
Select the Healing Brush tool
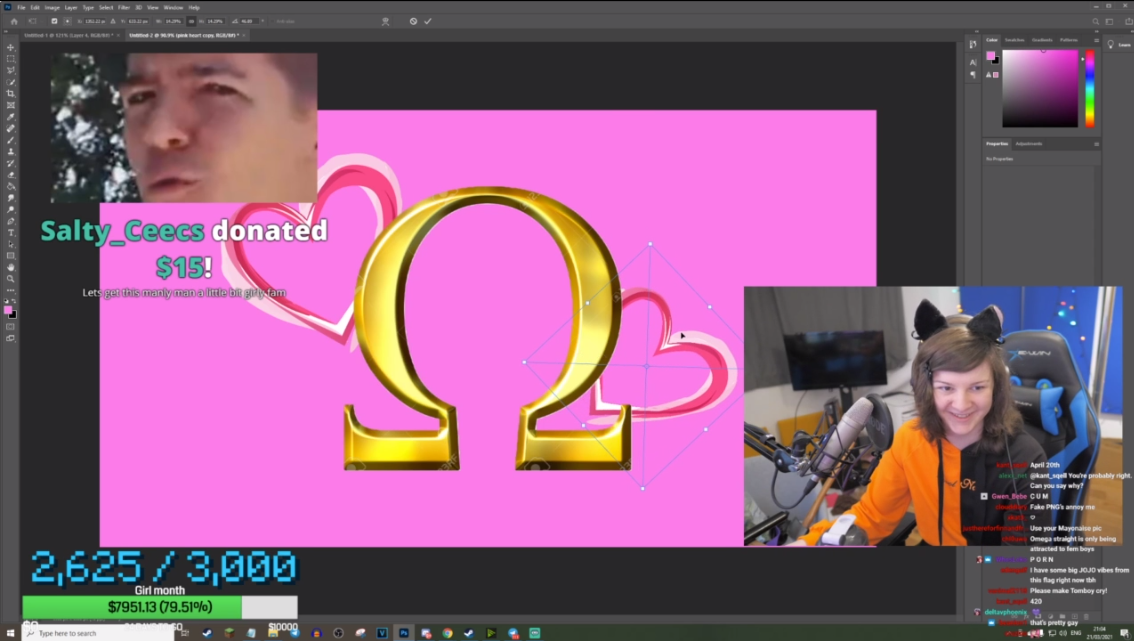[11, 128]
